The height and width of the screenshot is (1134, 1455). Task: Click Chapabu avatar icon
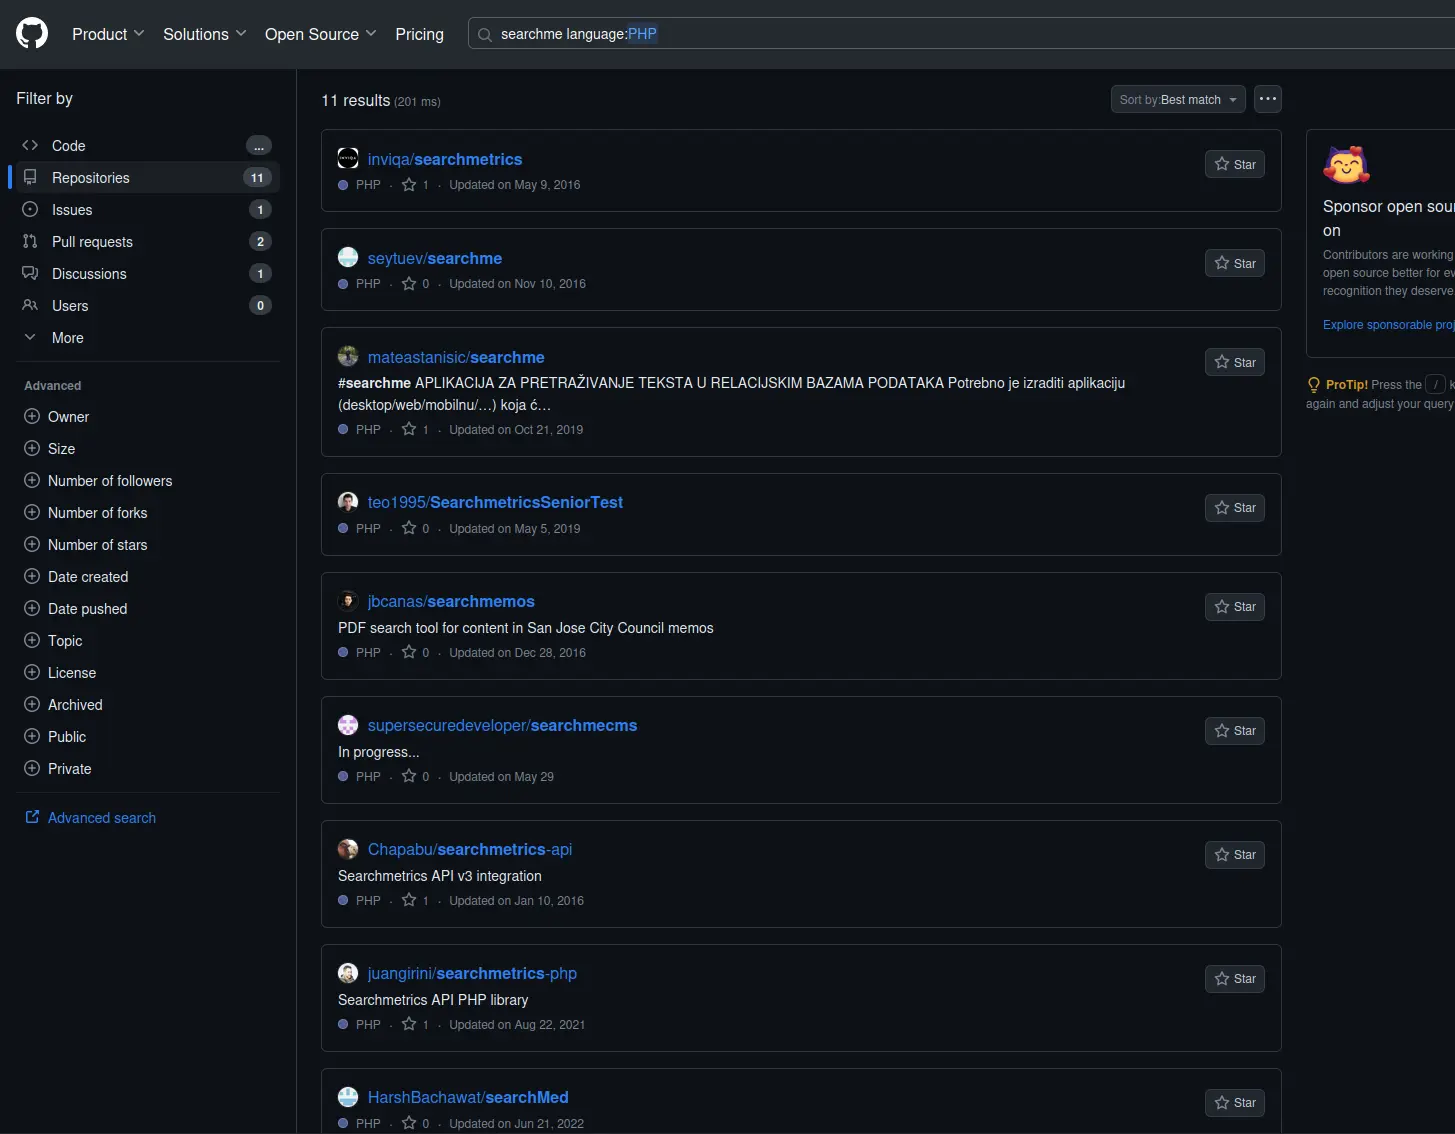coord(348,848)
